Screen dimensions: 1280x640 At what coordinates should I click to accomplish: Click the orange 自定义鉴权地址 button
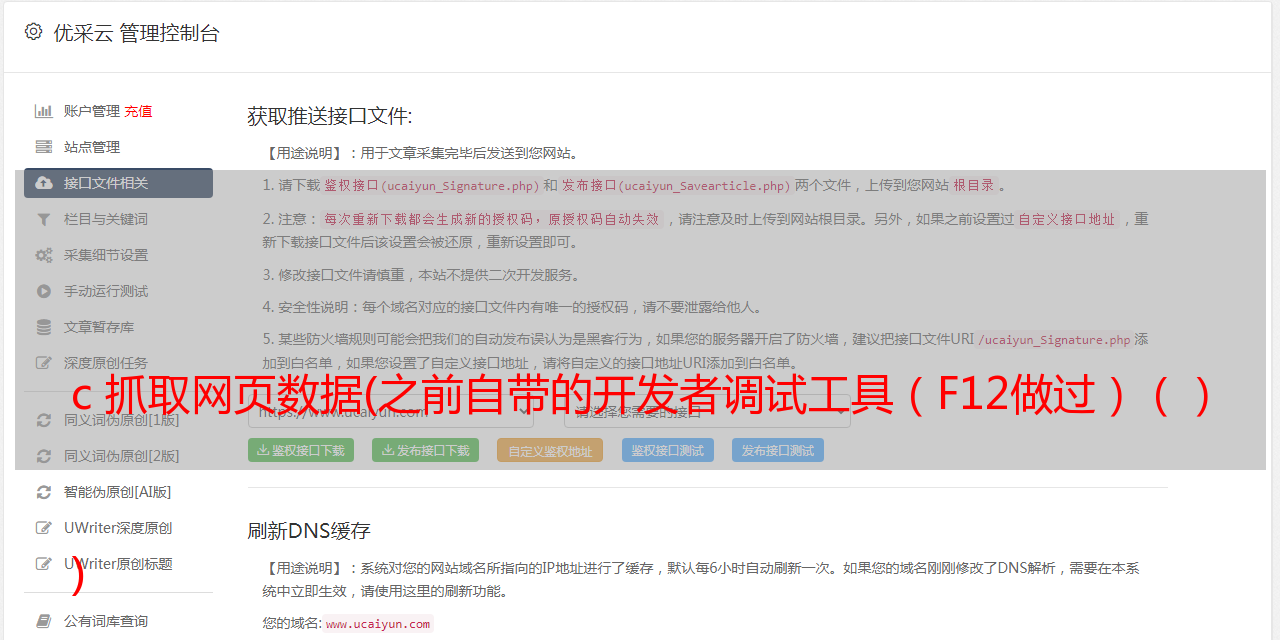[x=550, y=450]
